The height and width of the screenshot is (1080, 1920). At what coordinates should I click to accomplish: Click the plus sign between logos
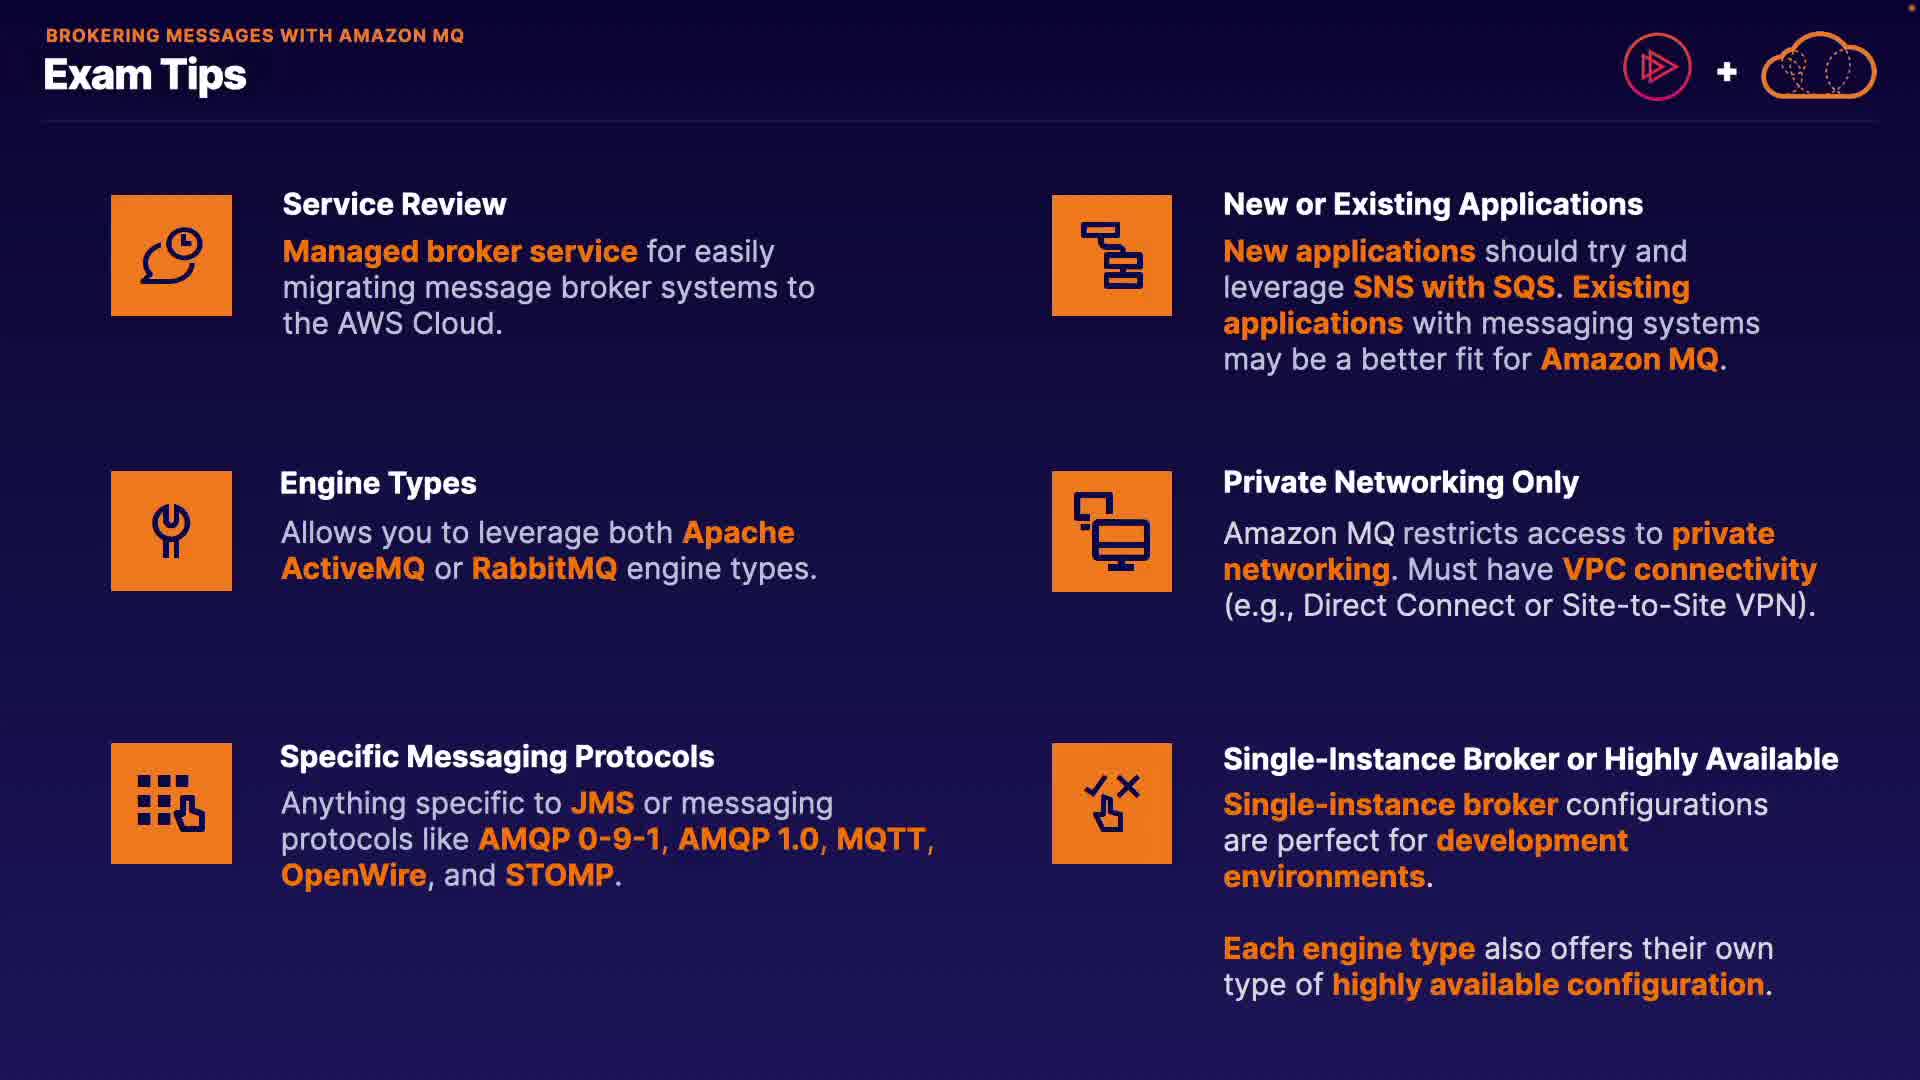coord(1726,72)
